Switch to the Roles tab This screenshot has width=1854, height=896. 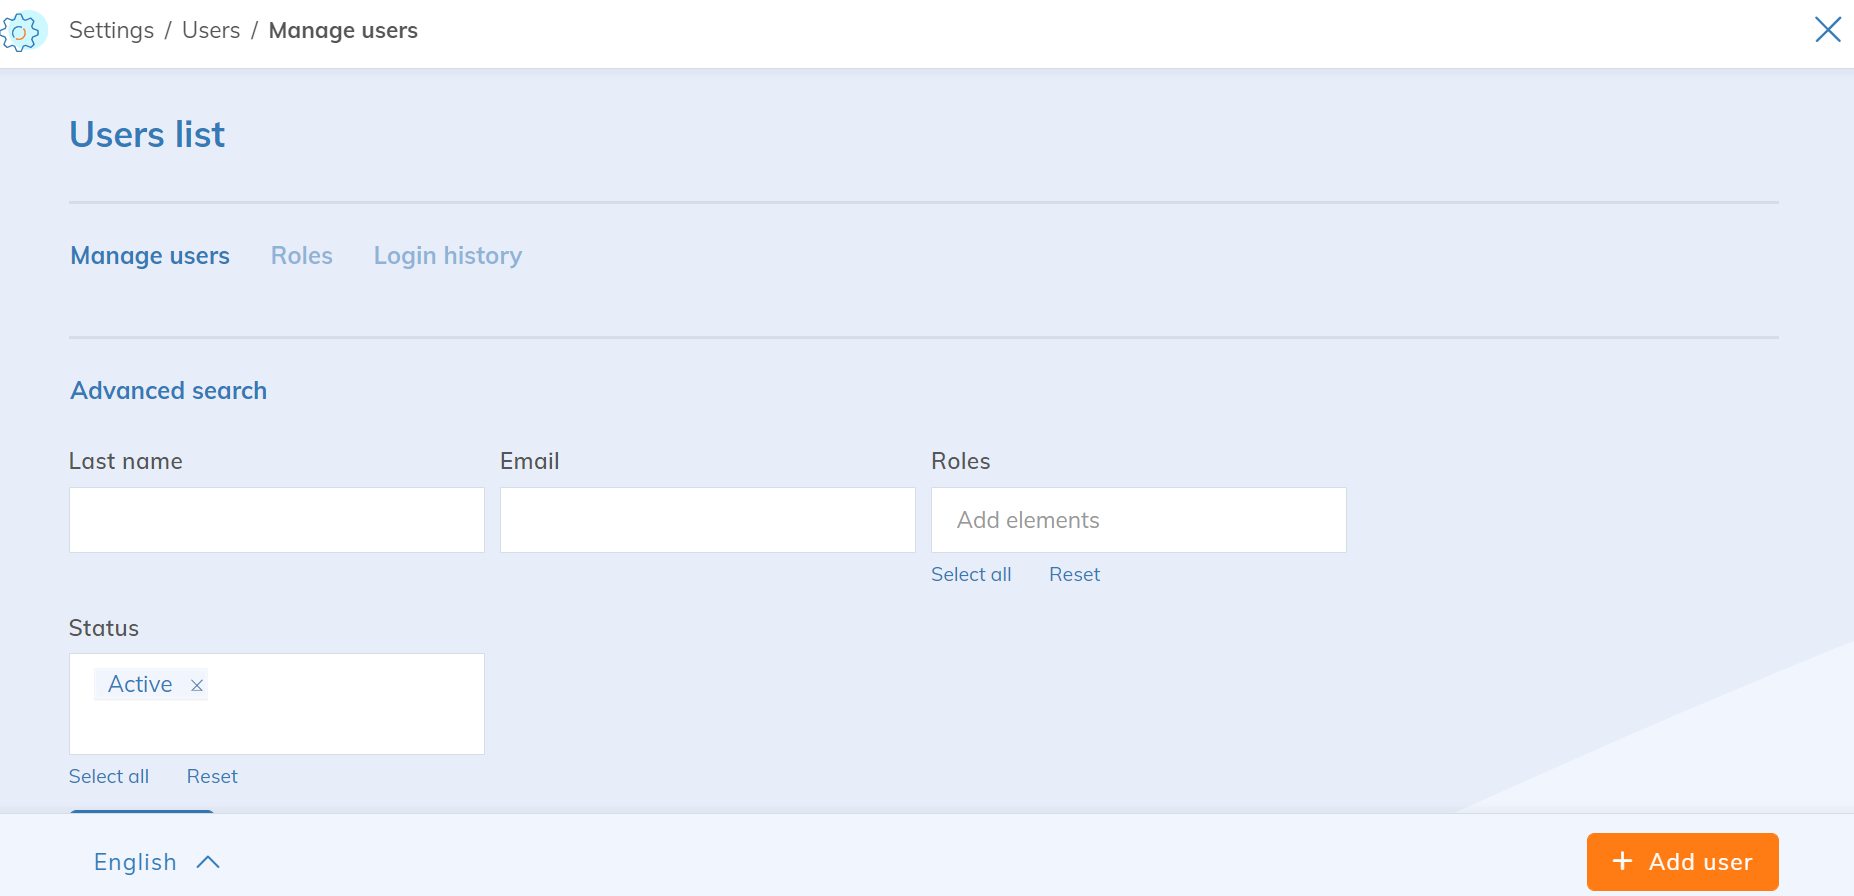pyautogui.click(x=301, y=256)
